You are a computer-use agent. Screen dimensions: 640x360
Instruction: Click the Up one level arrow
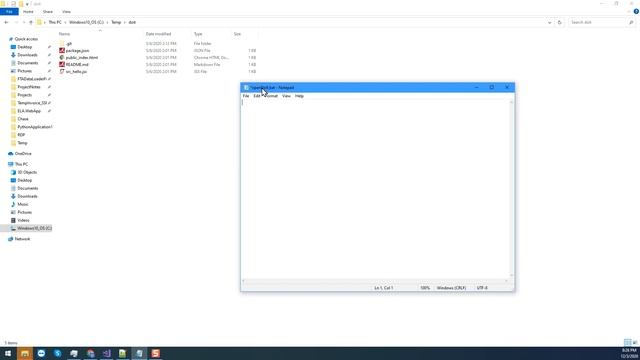point(31,22)
